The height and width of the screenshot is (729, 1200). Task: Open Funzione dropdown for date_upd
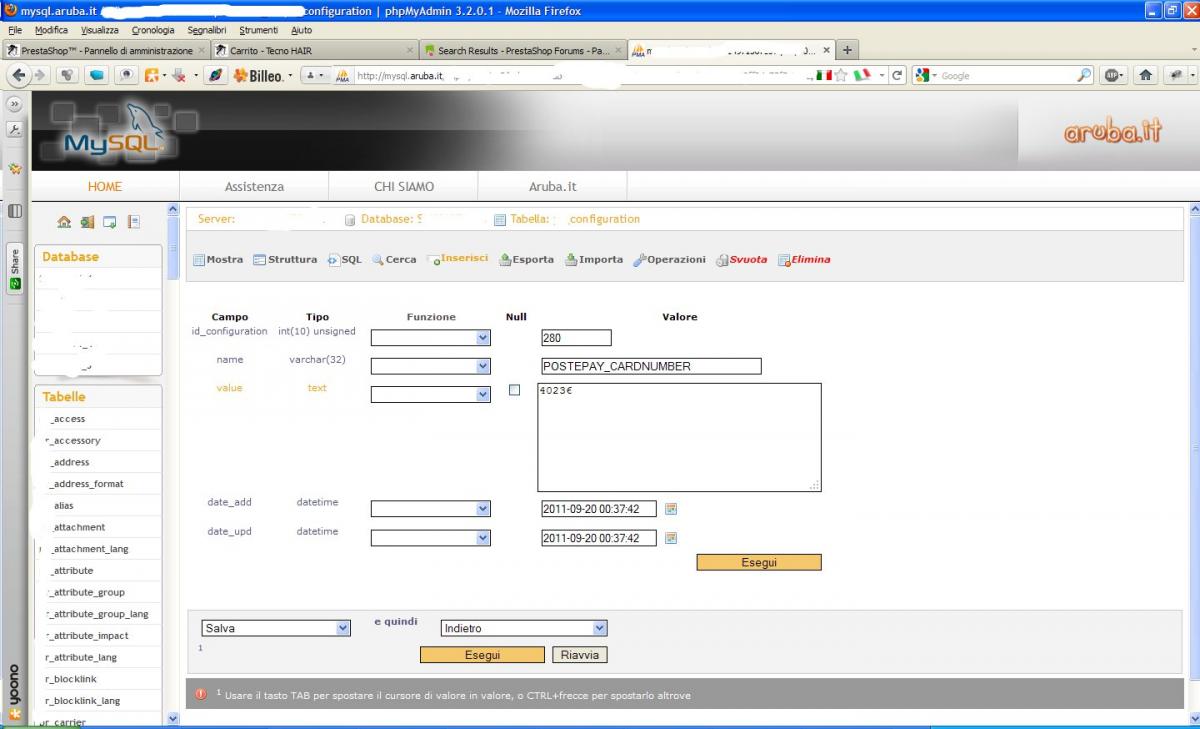click(431, 538)
